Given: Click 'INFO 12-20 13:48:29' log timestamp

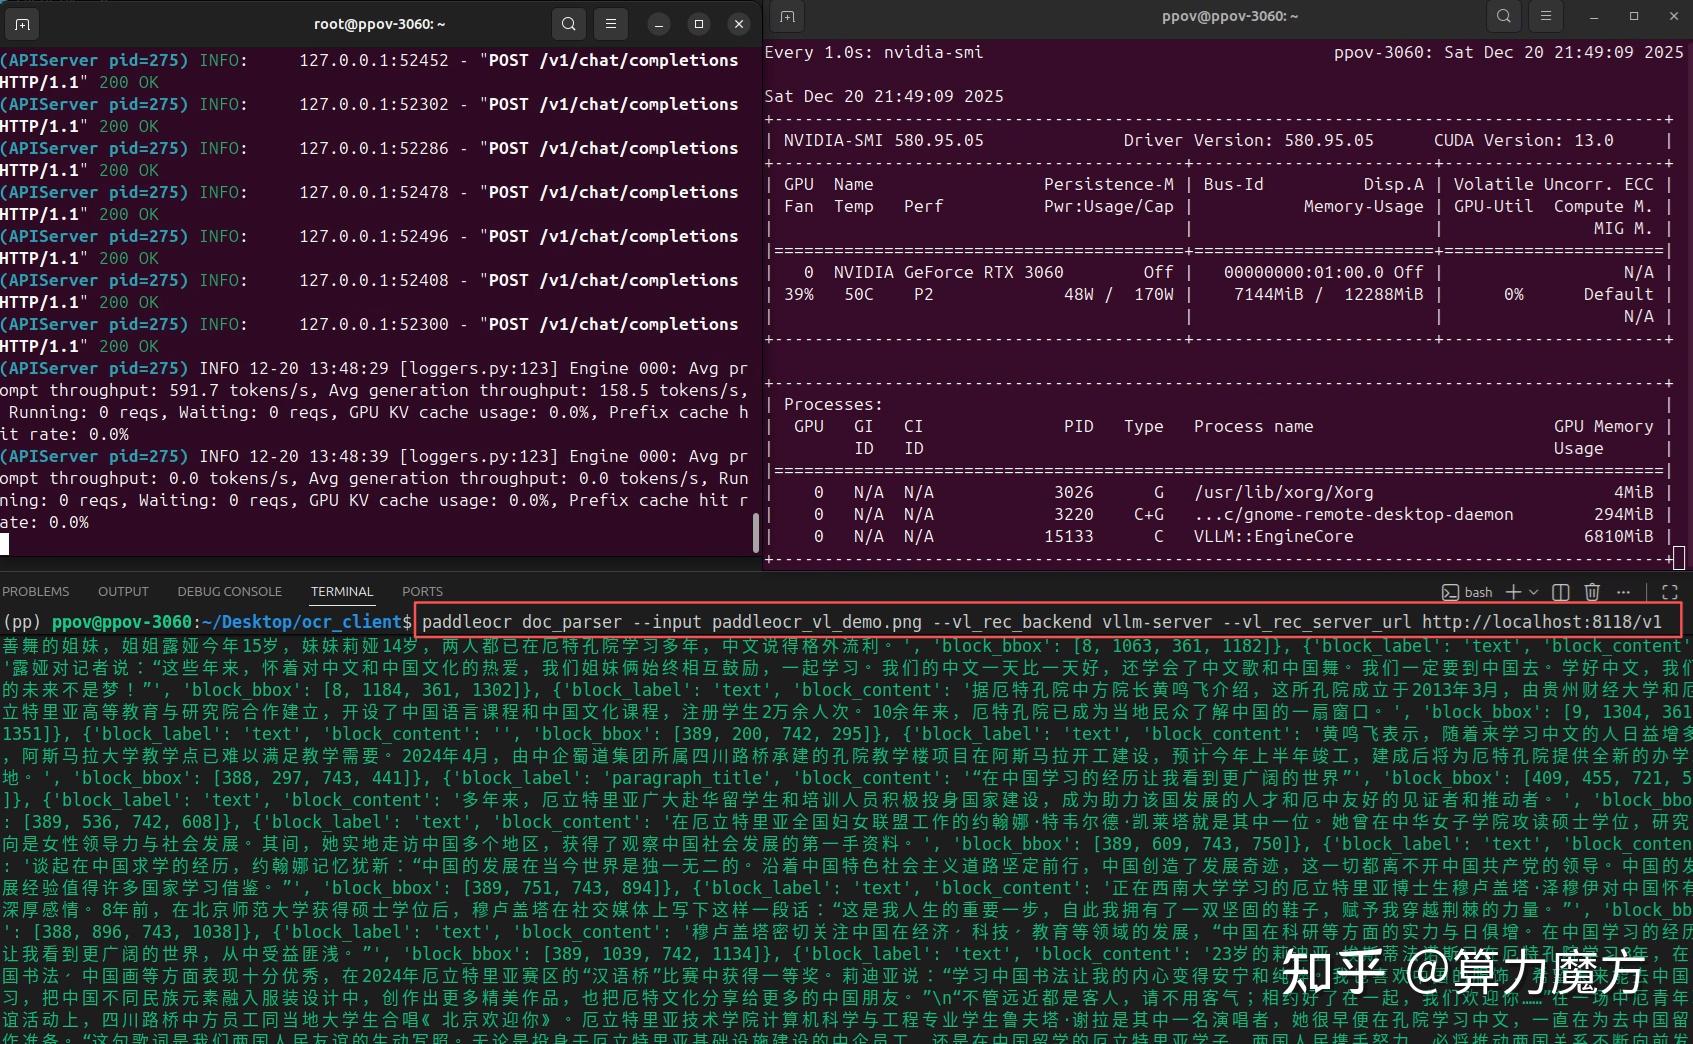Looking at the screenshot, I should [294, 368].
